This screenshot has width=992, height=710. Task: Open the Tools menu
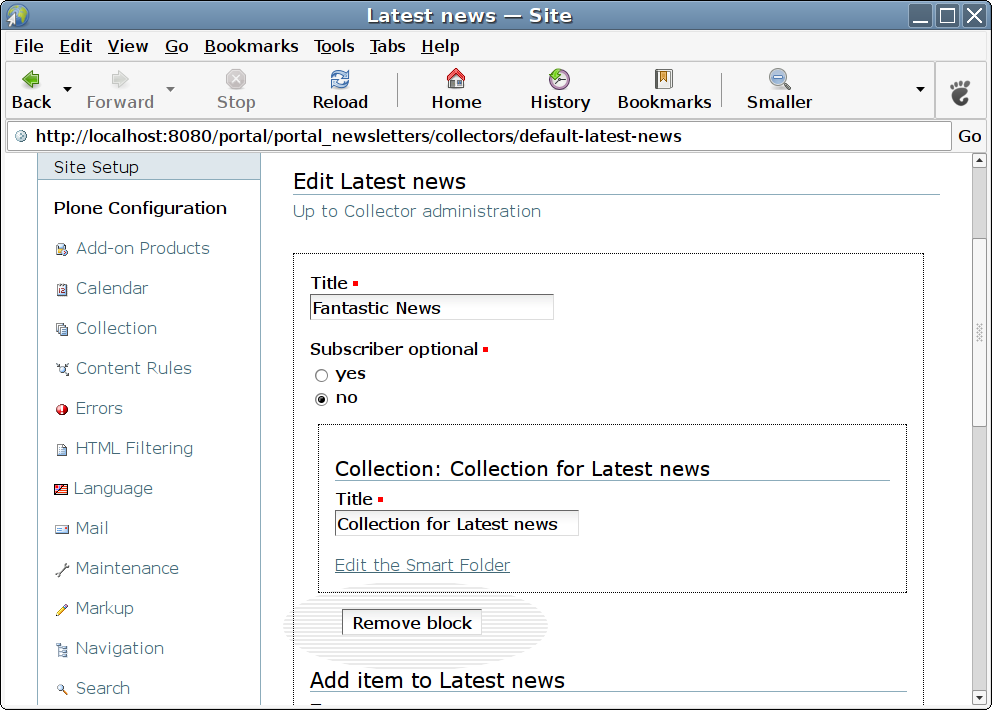[x=334, y=46]
